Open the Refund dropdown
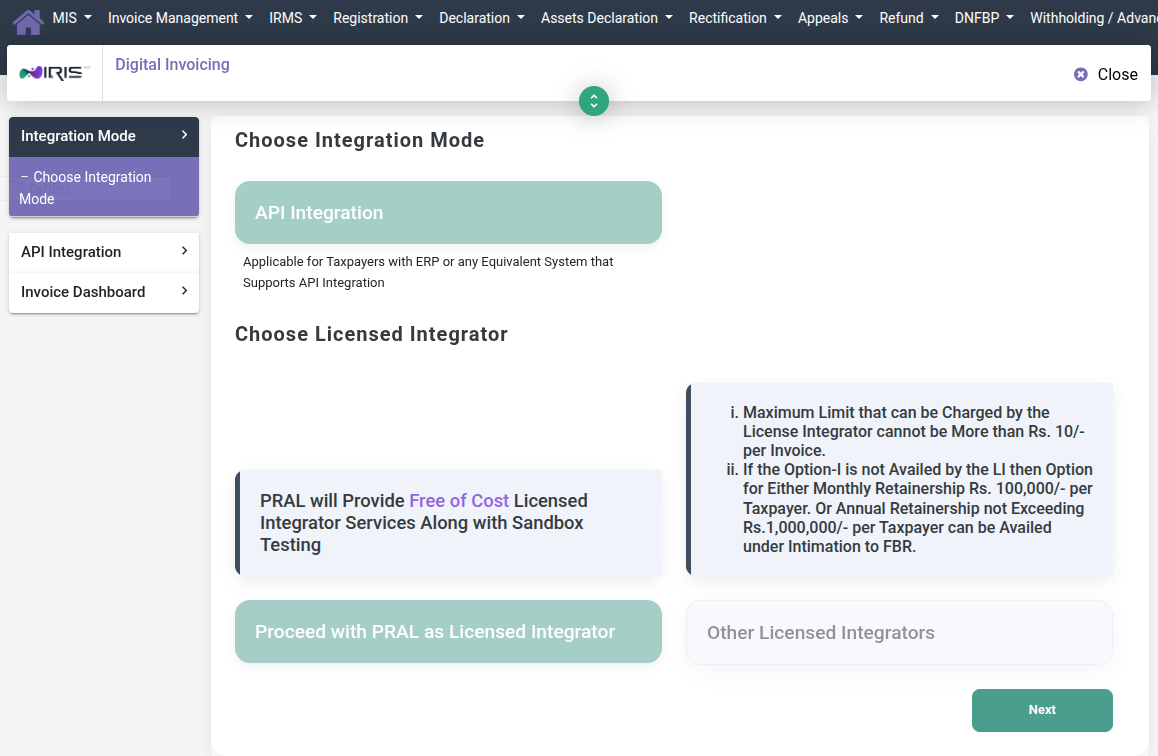 pyautogui.click(x=908, y=17)
